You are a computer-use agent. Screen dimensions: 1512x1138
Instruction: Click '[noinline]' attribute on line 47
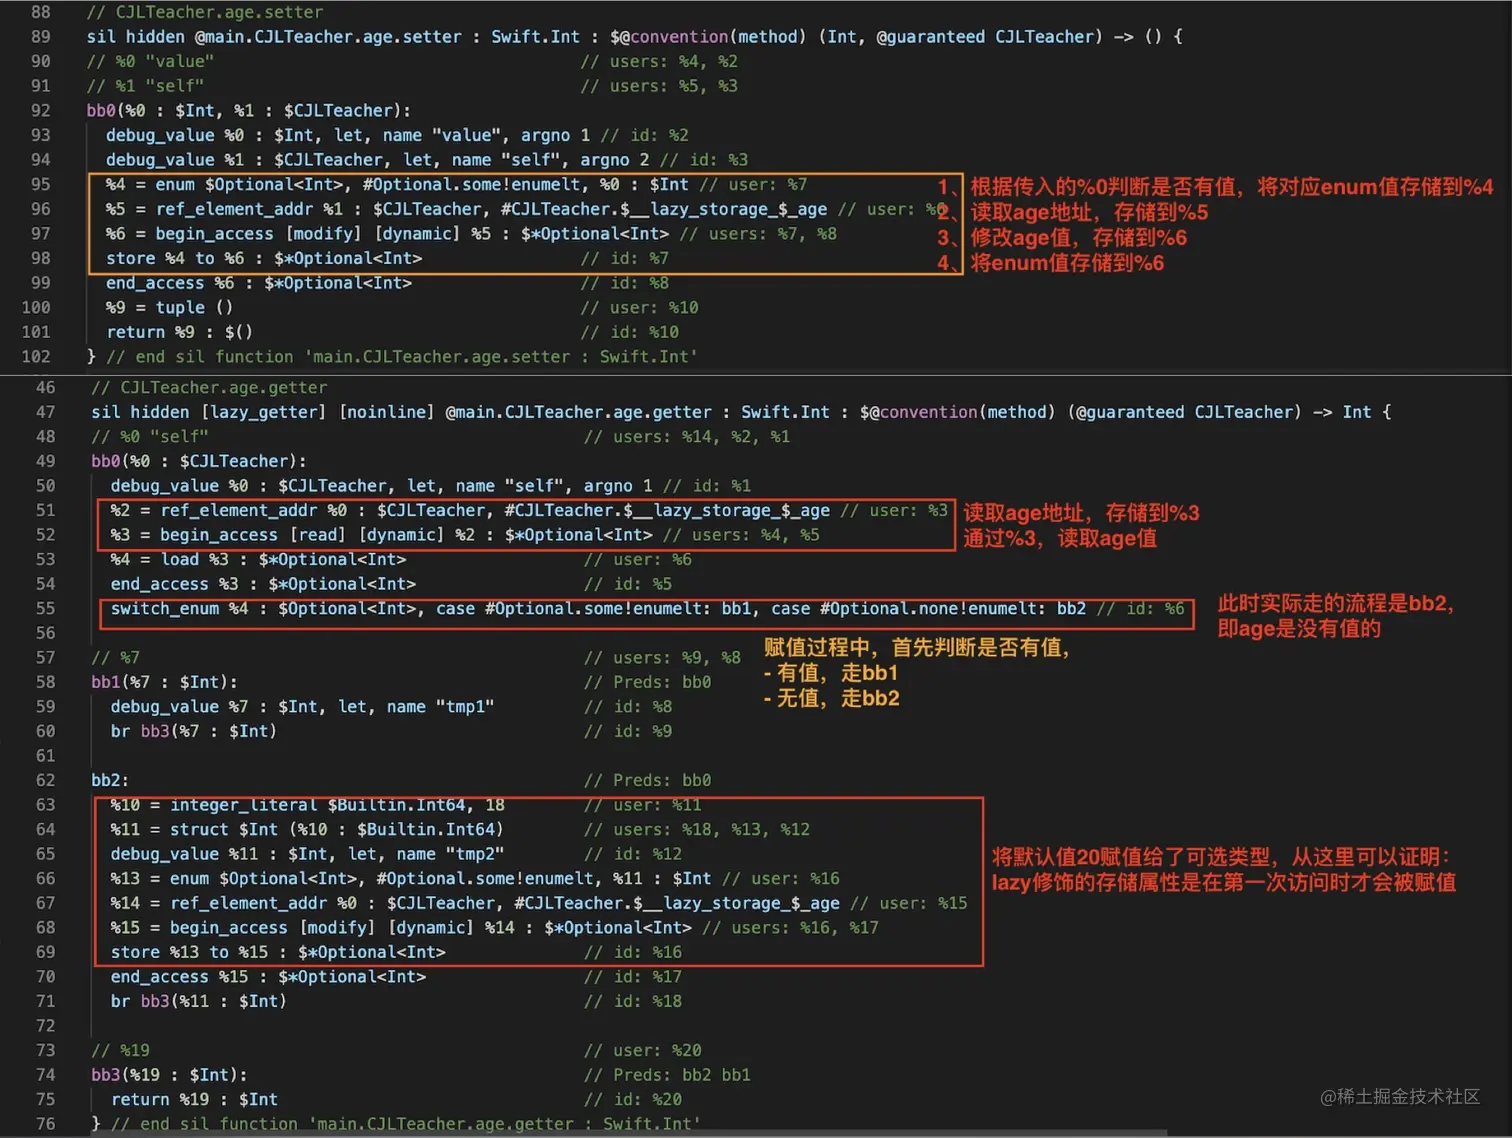[387, 412]
